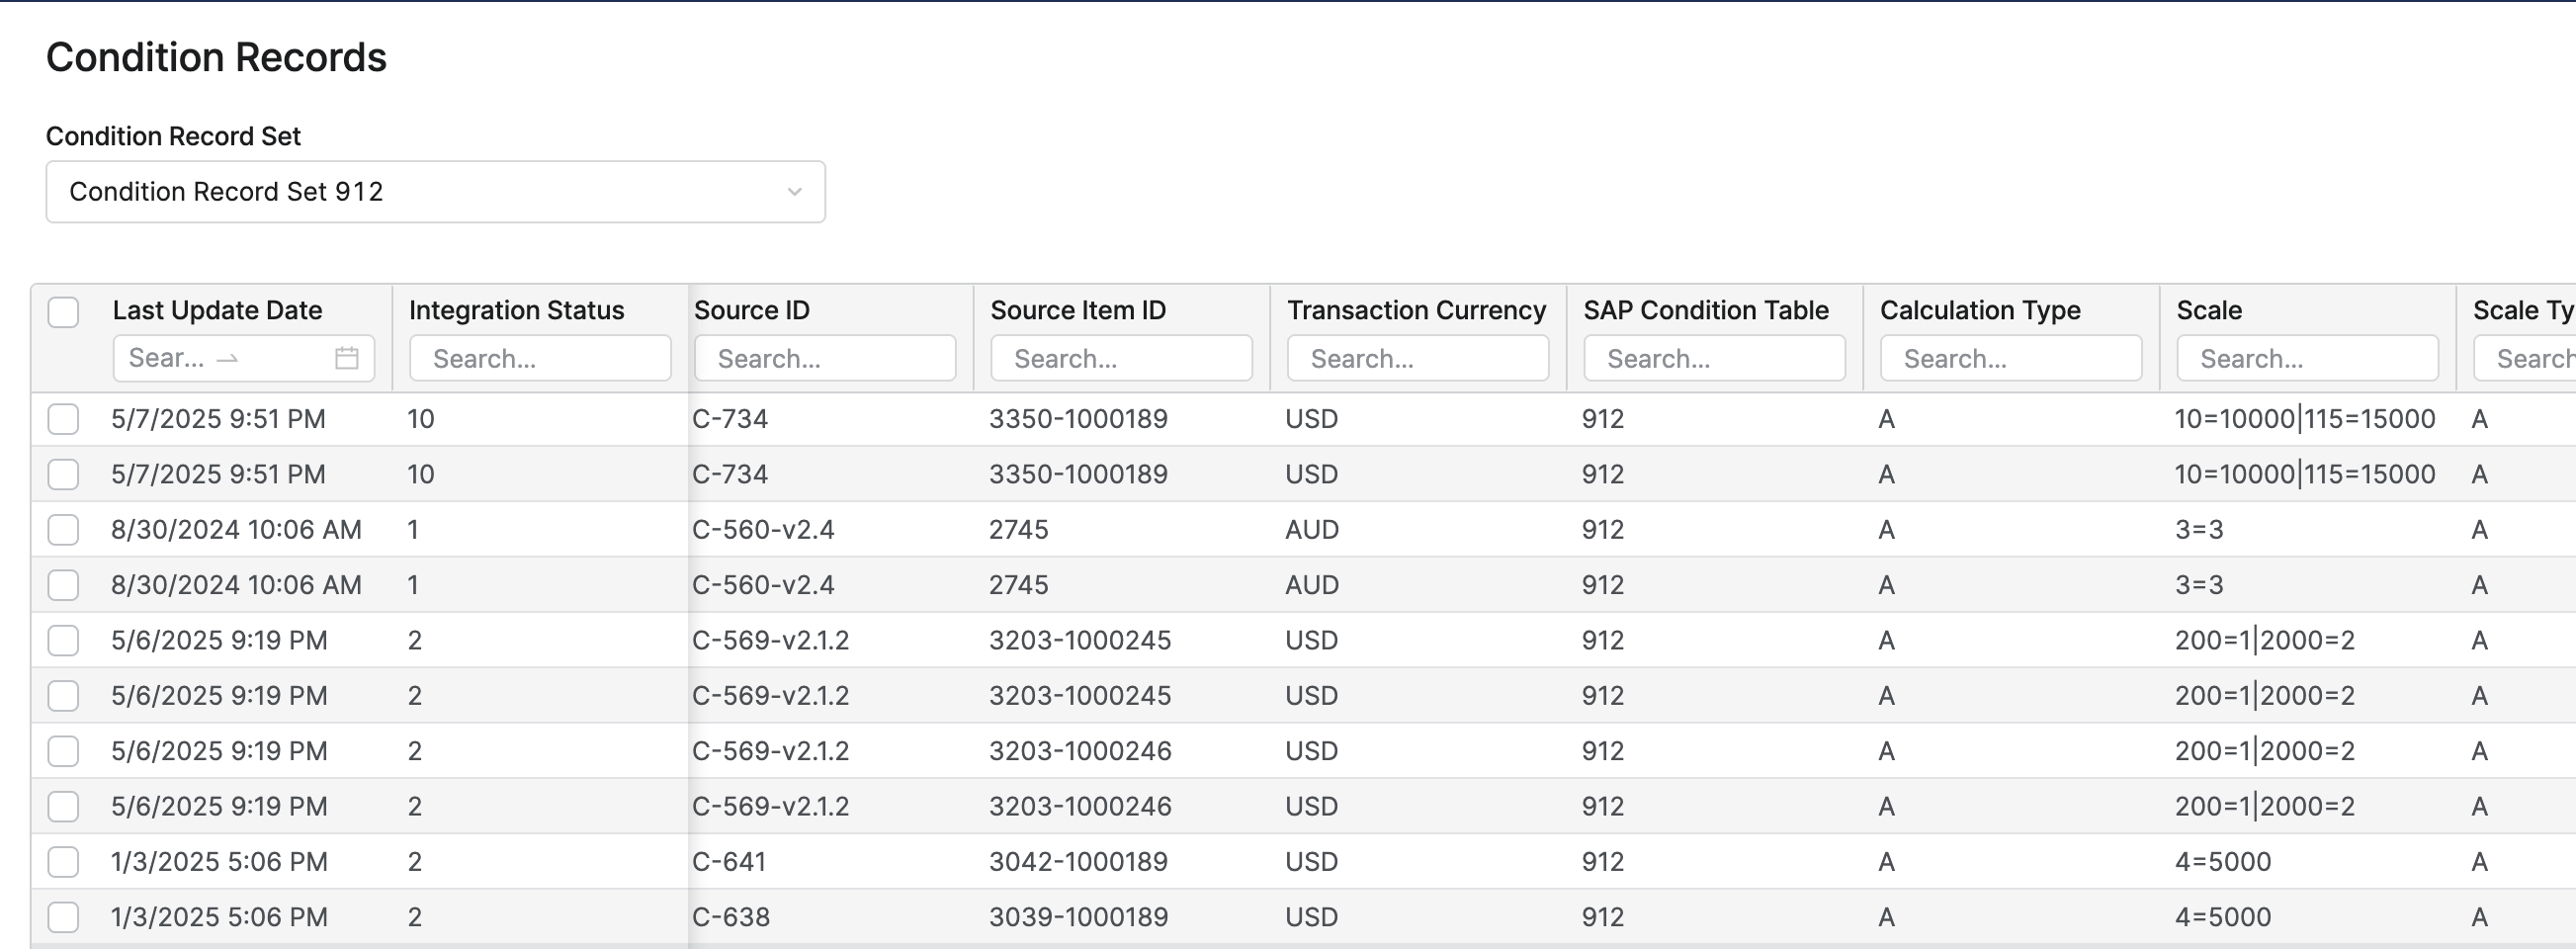Click the Scale column search field
This screenshot has height=949, width=2576.
(x=2307, y=359)
